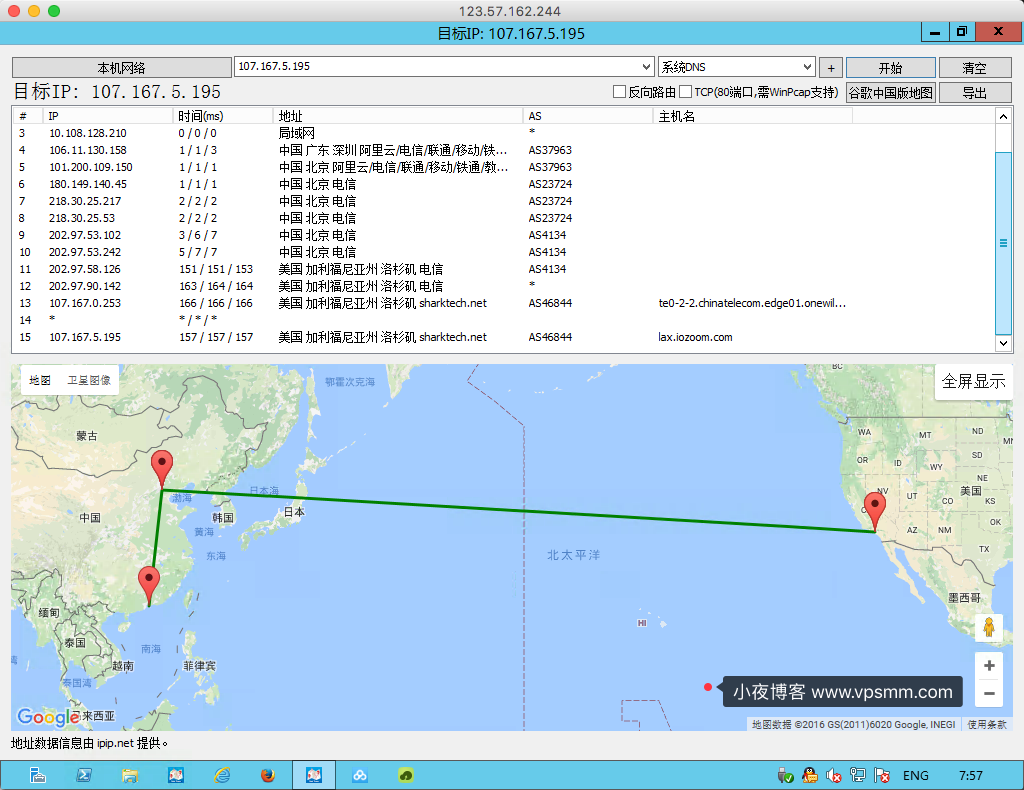Open the Street View pegman control
Viewport: 1024px width, 790px height.
989,627
